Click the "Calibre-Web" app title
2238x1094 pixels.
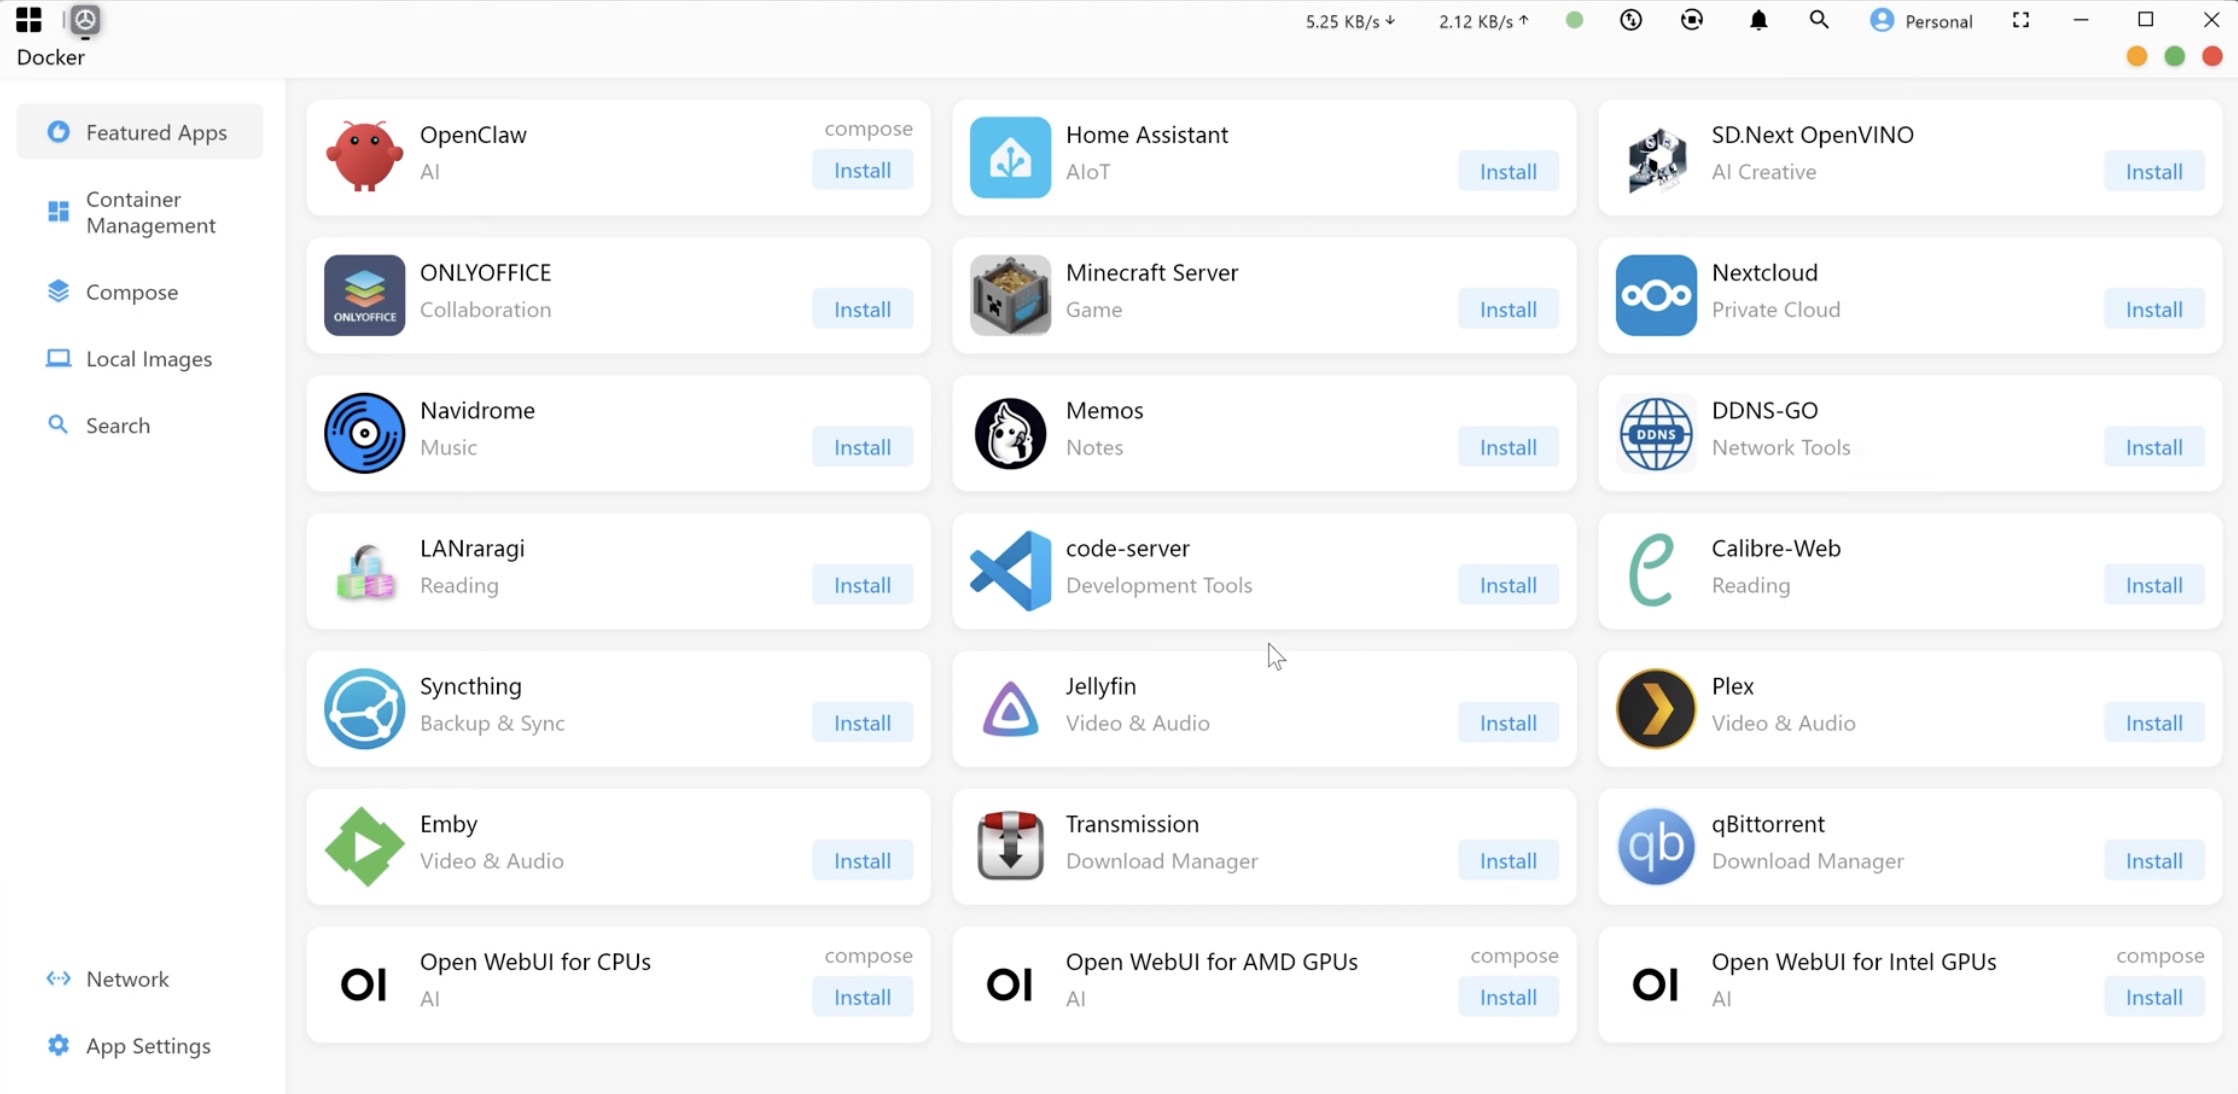point(1776,549)
